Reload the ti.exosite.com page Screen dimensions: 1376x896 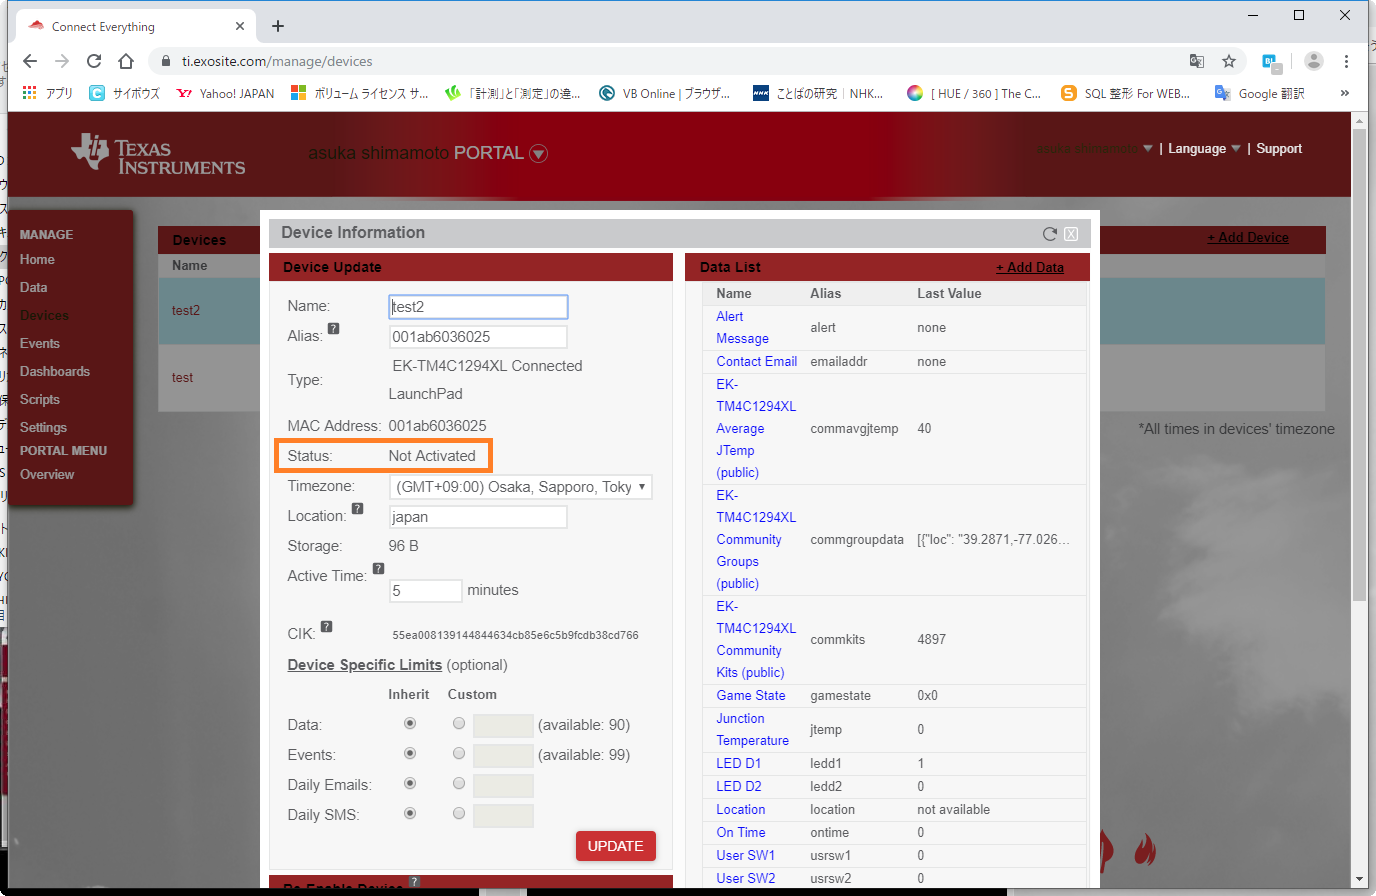tap(94, 61)
